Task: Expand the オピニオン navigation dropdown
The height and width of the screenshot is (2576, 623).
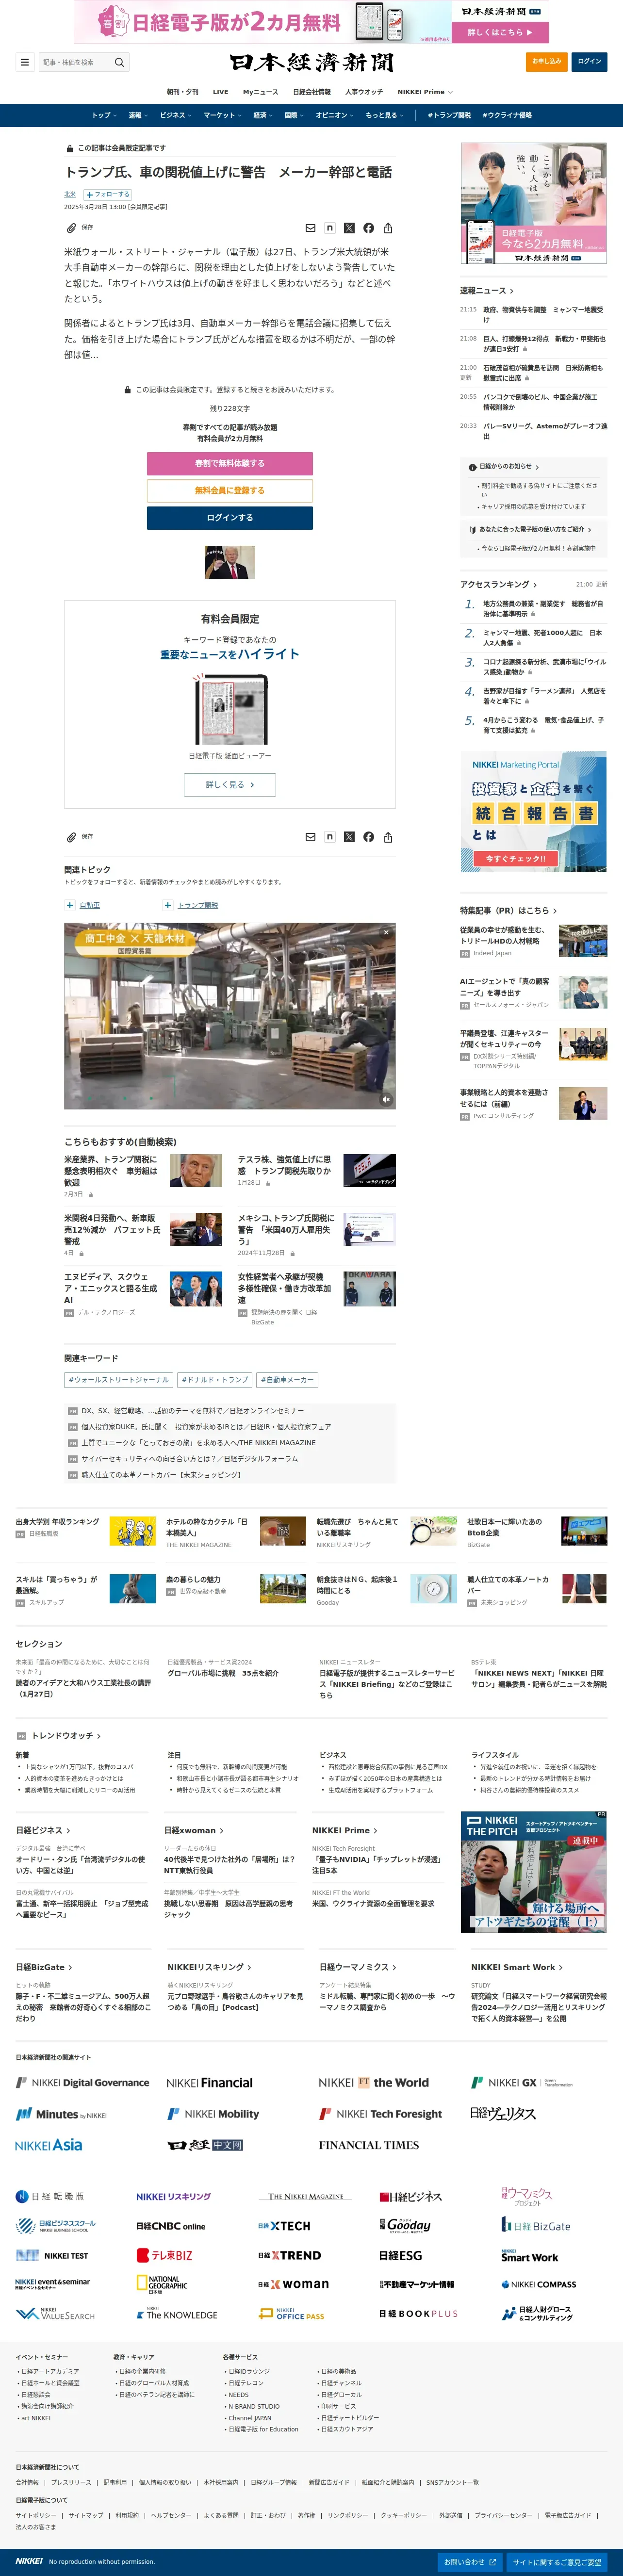Action: click(335, 115)
